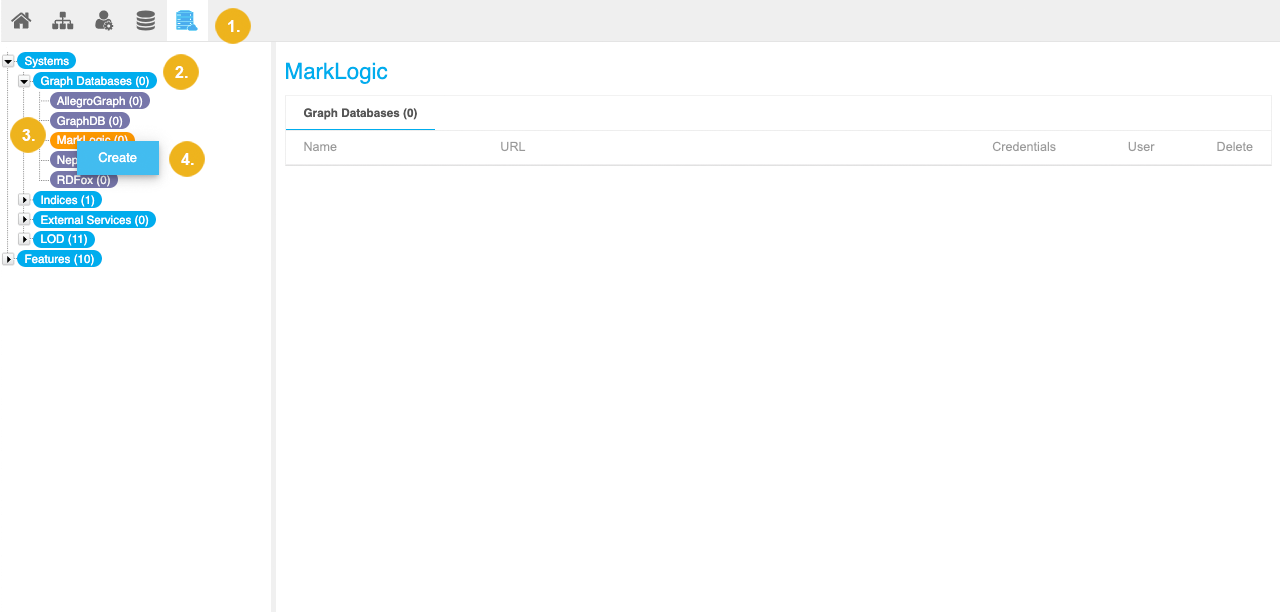The image size is (1280, 612).
Task: Expand the External Services node arrow
Action: (x=25, y=220)
